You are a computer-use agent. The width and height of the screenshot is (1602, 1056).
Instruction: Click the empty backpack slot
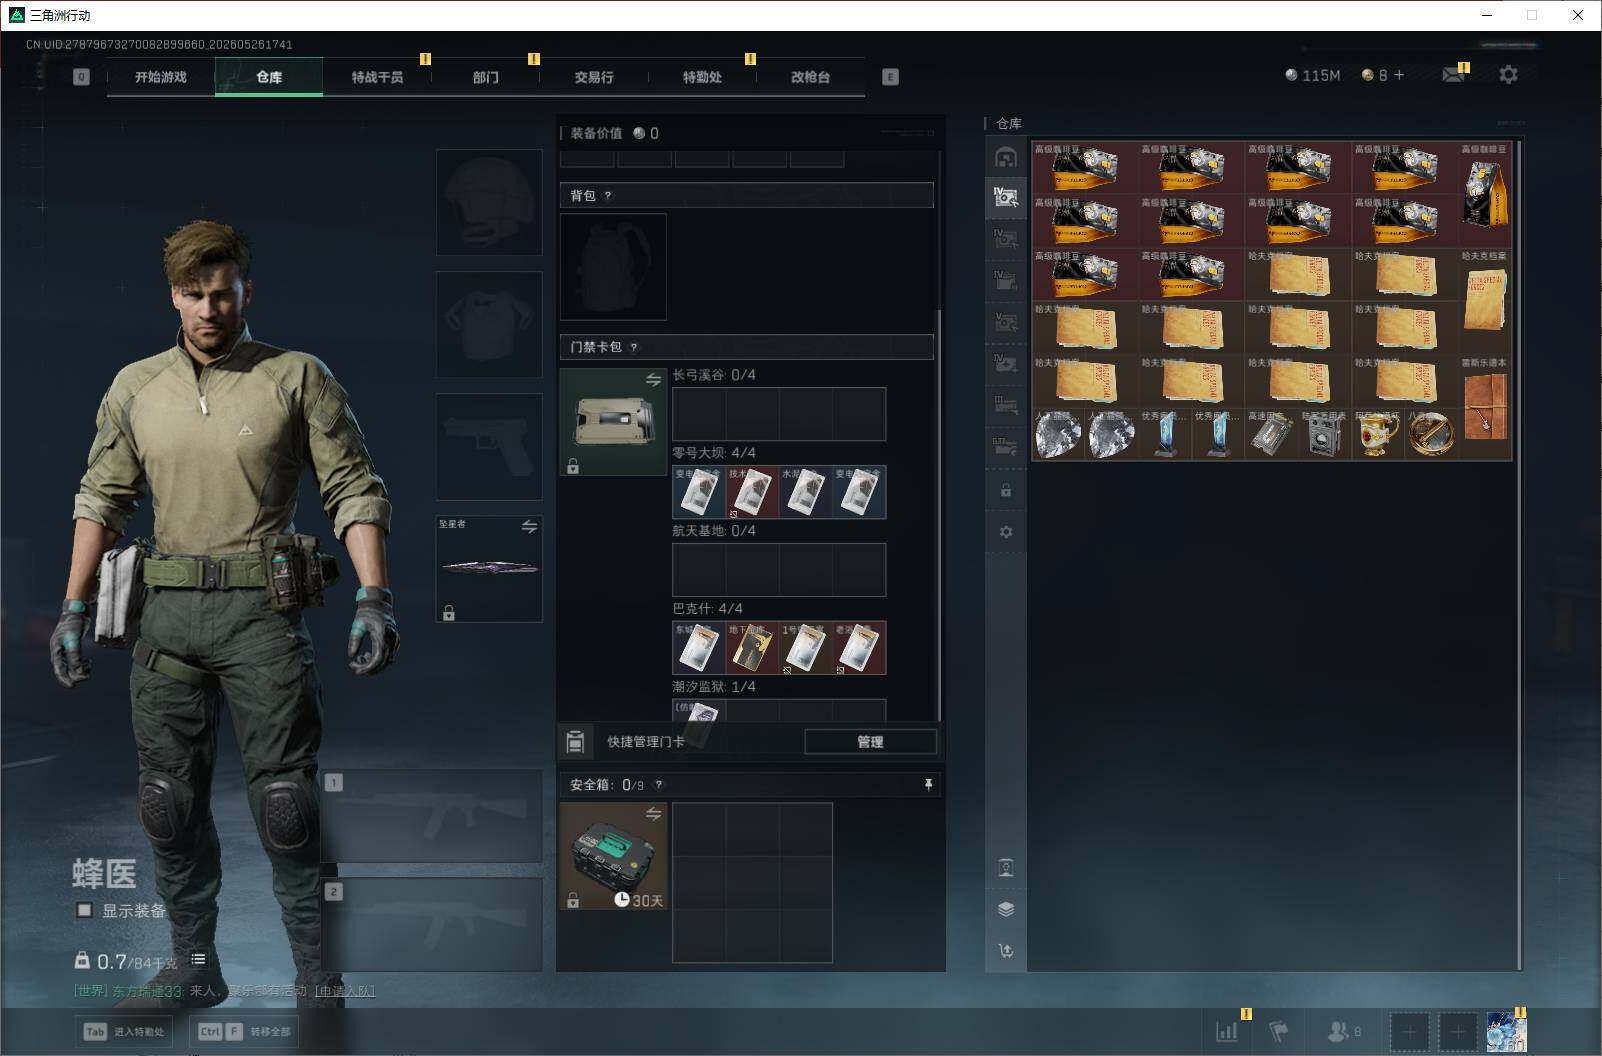tap(613, 266)
